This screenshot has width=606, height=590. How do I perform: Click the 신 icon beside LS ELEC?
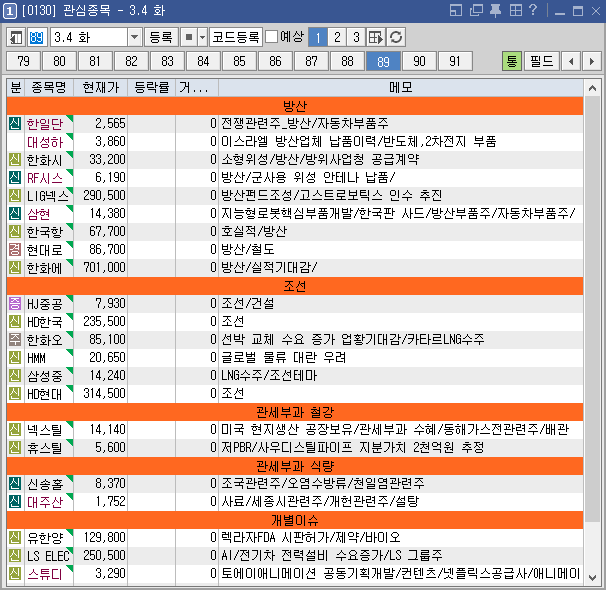tap(15, 556)
